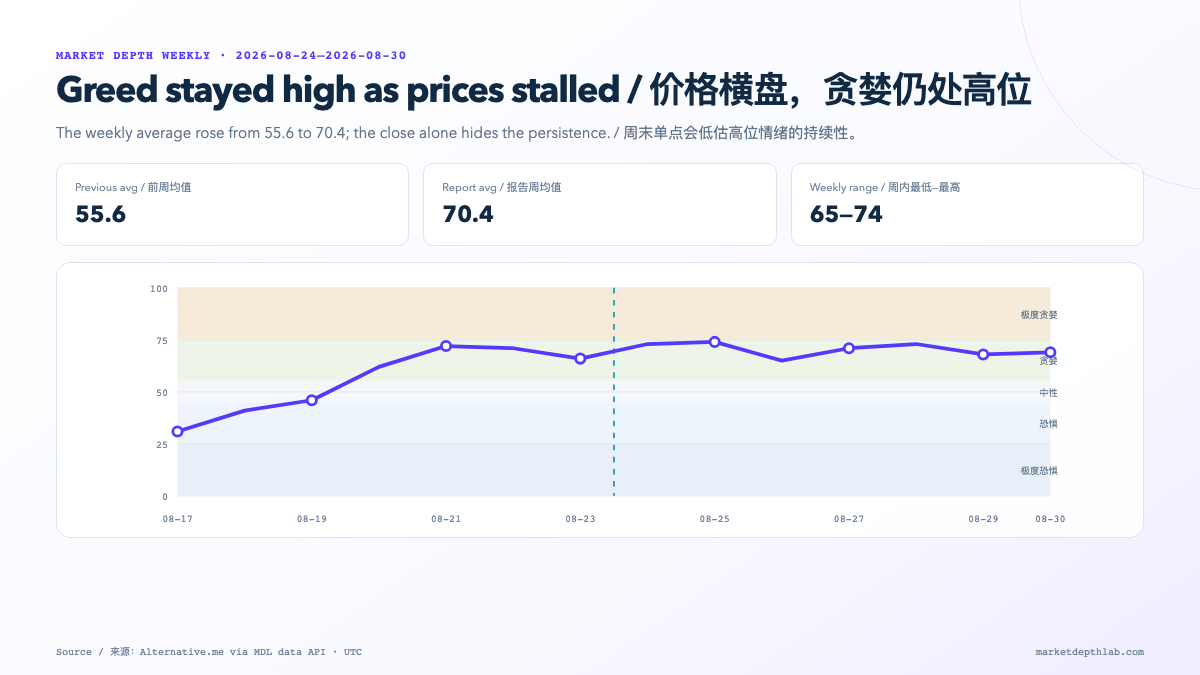Click the 70.4 value

click(468, 214)
